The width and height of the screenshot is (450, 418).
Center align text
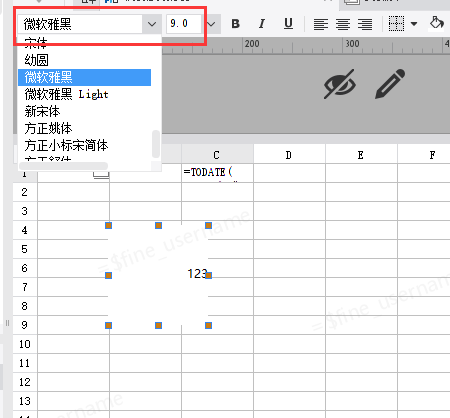[343, 24]
